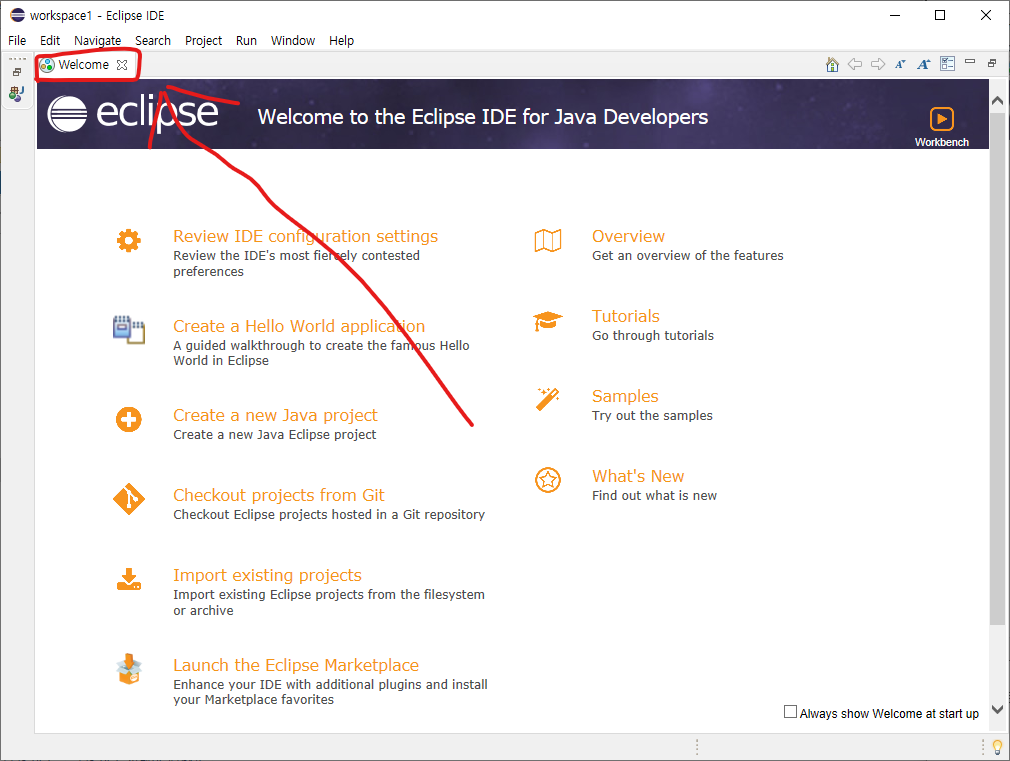Image resolution: width=1010 pixels, height=761 pixels.
Task: Go back using the left arrow icon
Action: [x=855, y=64]
